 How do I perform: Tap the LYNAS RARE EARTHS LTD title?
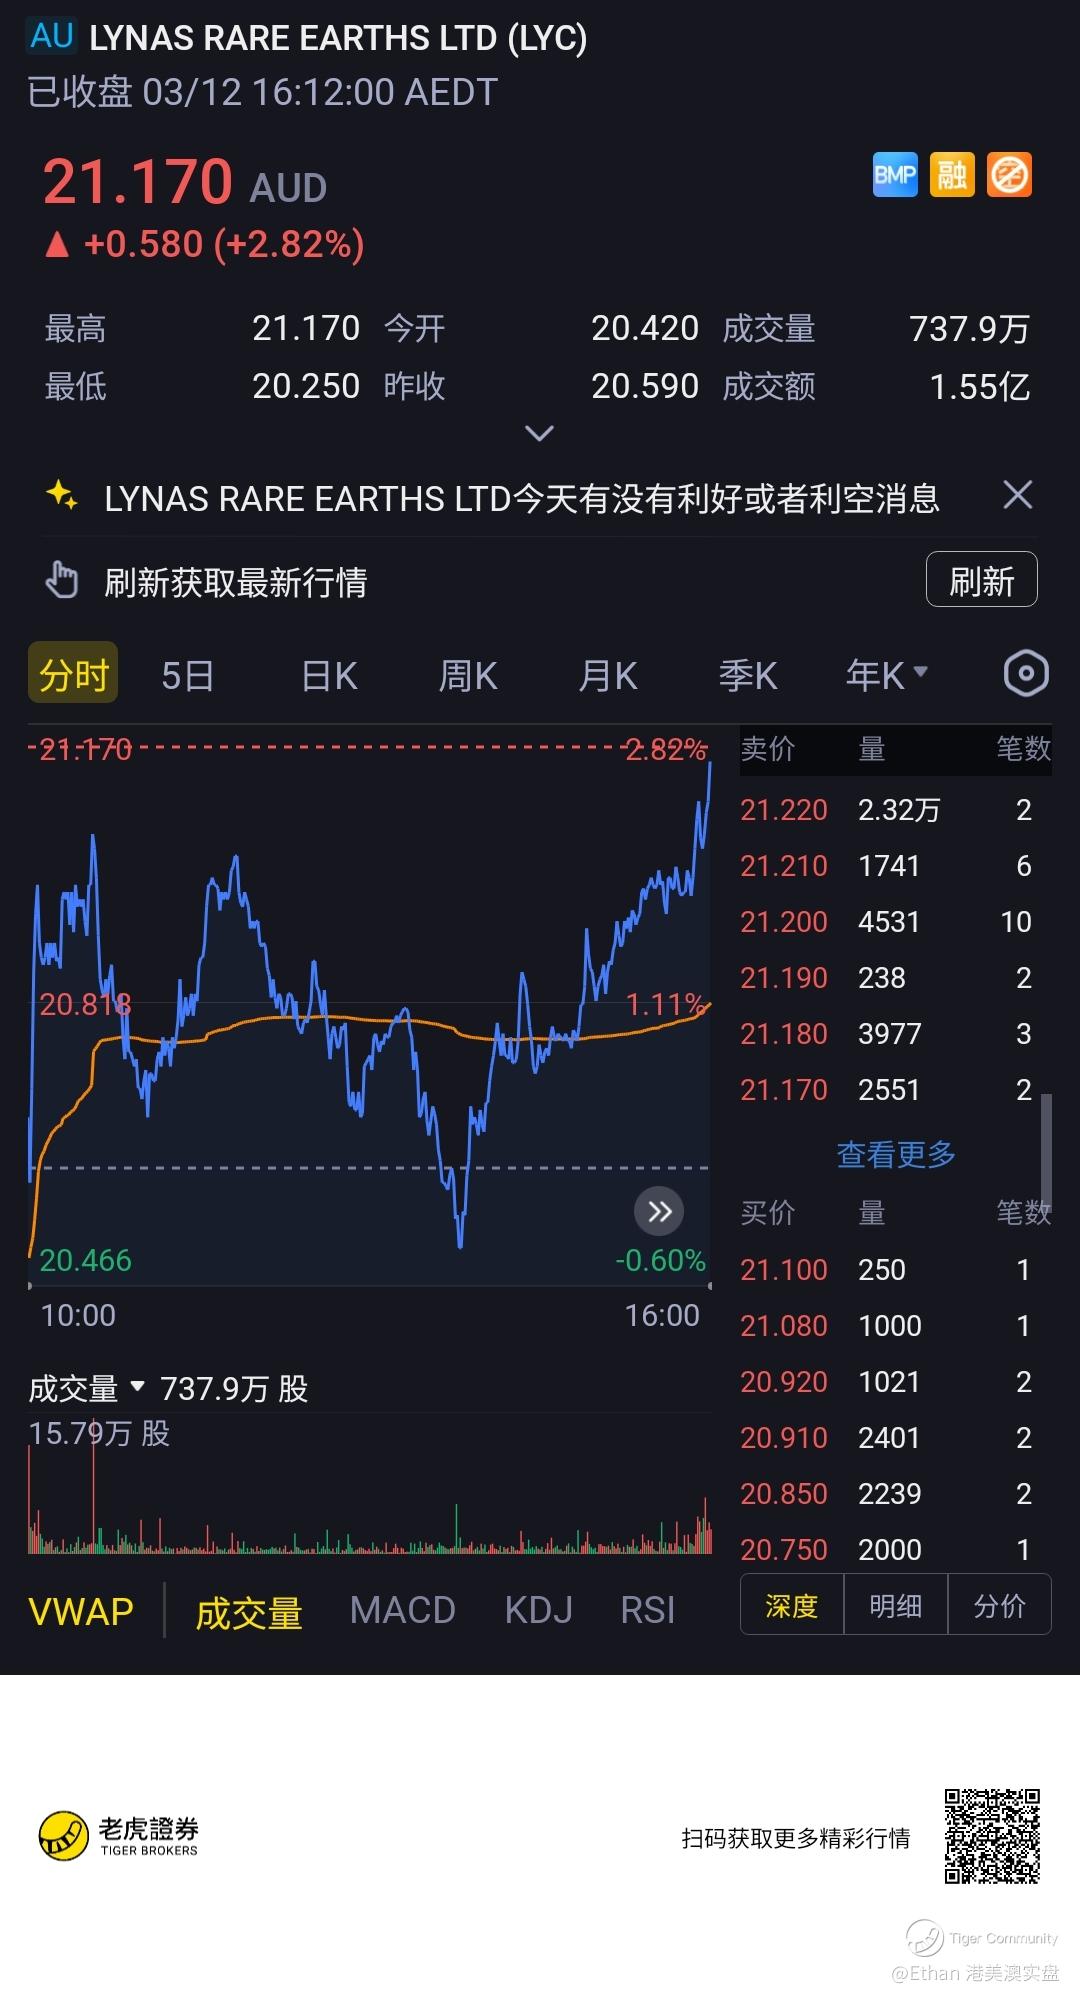tap(338, 38)
